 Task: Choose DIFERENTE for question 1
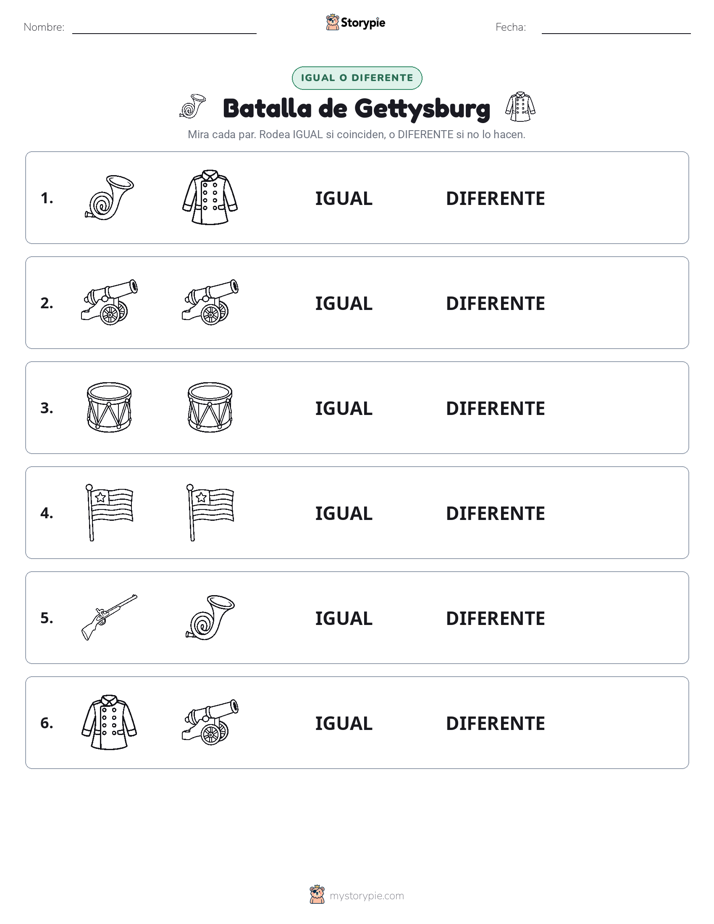click(x=495, y=199)
